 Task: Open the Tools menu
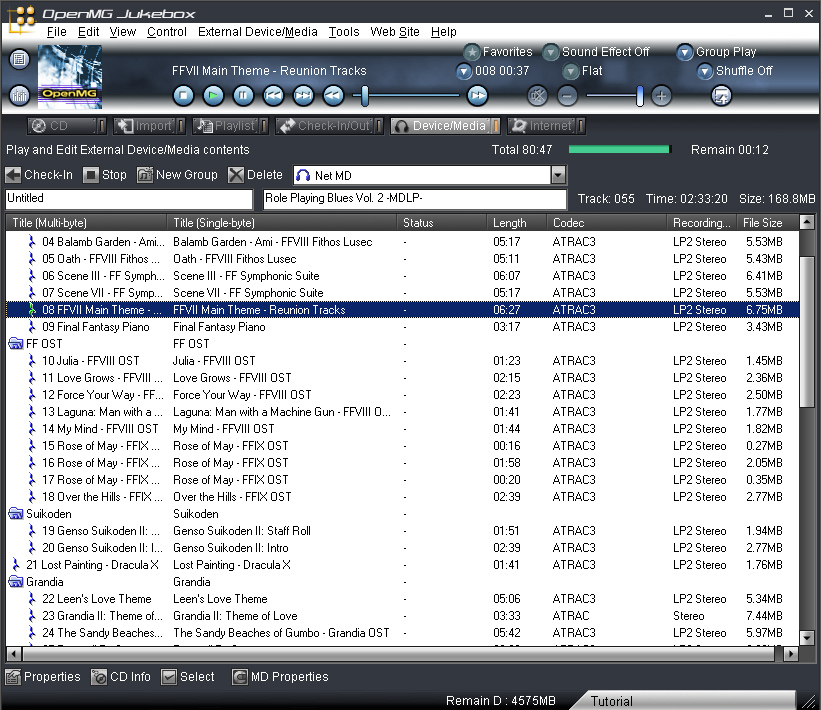(344, 32)
